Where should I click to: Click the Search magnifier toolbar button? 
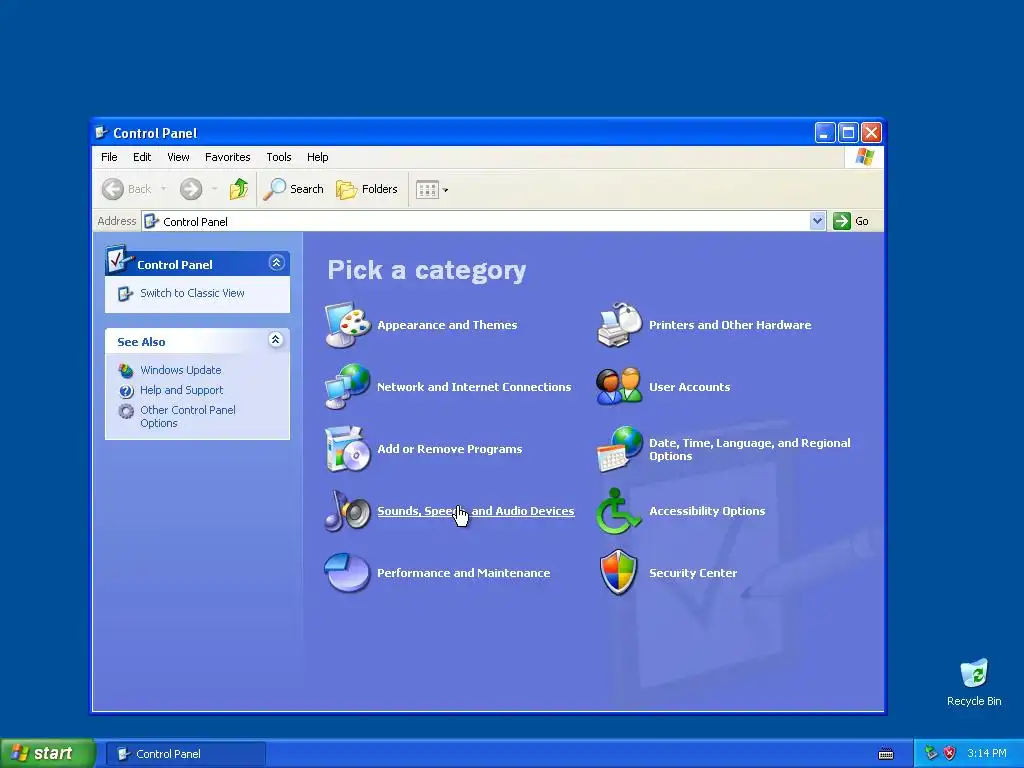pyautogui.click(x=293, y=189)
